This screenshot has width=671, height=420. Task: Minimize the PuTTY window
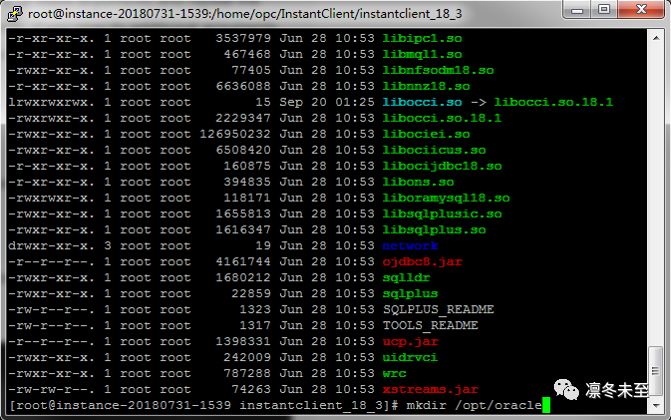point(576,9)
